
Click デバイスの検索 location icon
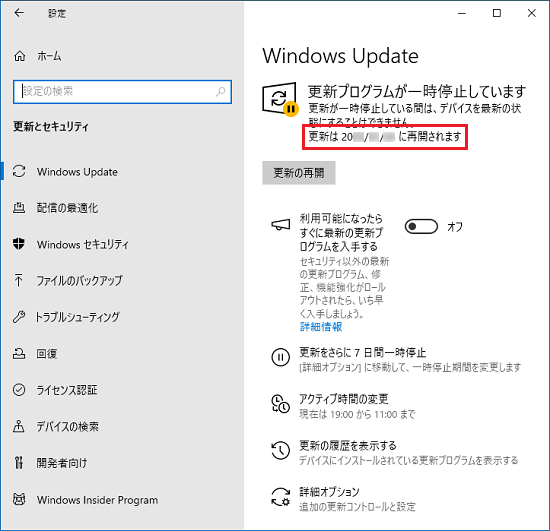[19, 426]
